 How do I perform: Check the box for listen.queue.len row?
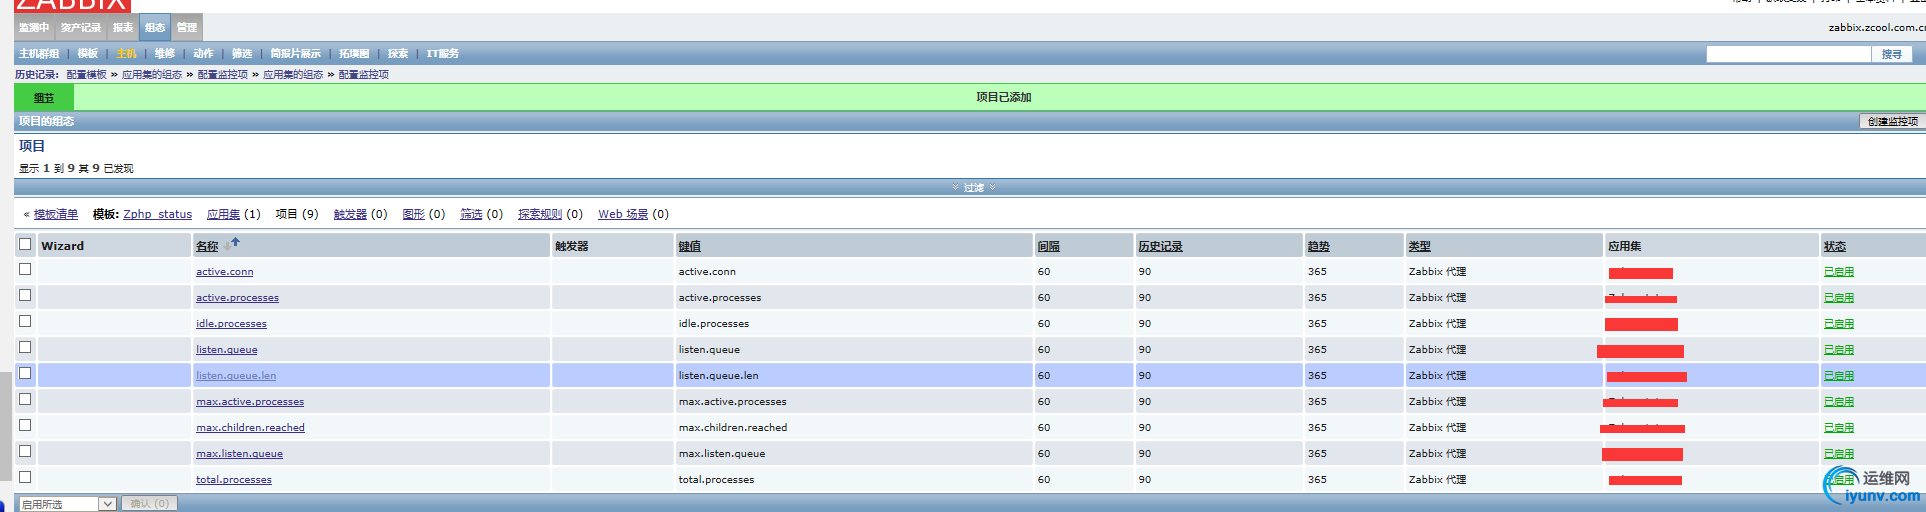(25, 373)
